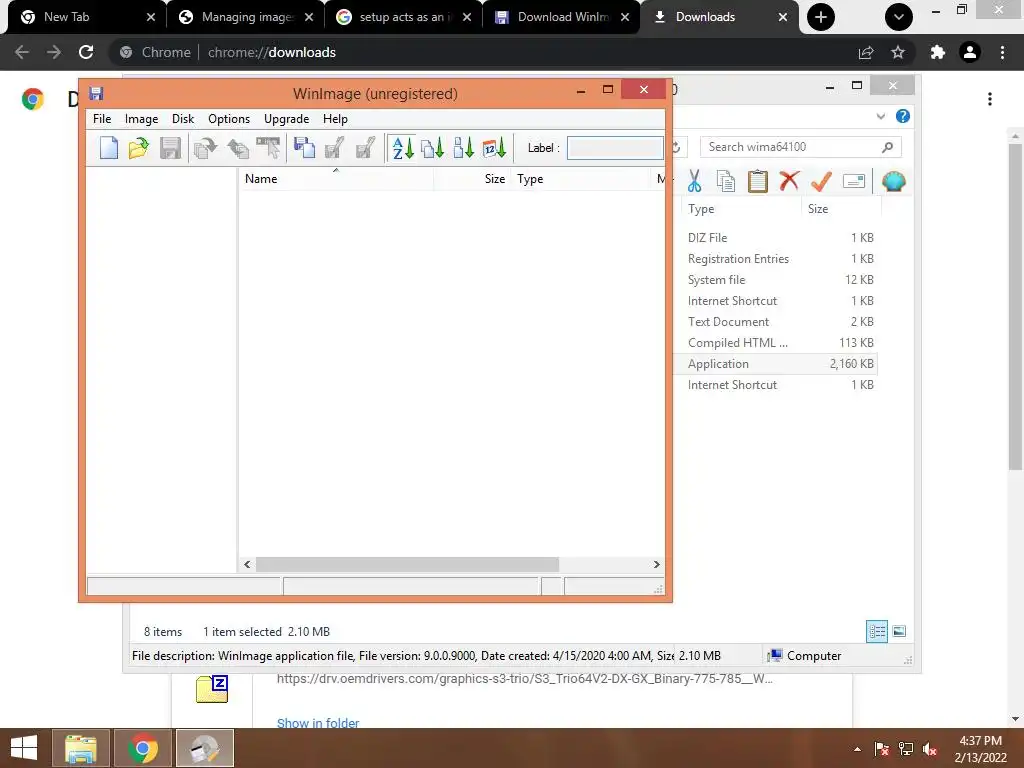Click the select files cursor icon
Viewport: 1024px width, 768px height.
point(268,148)
